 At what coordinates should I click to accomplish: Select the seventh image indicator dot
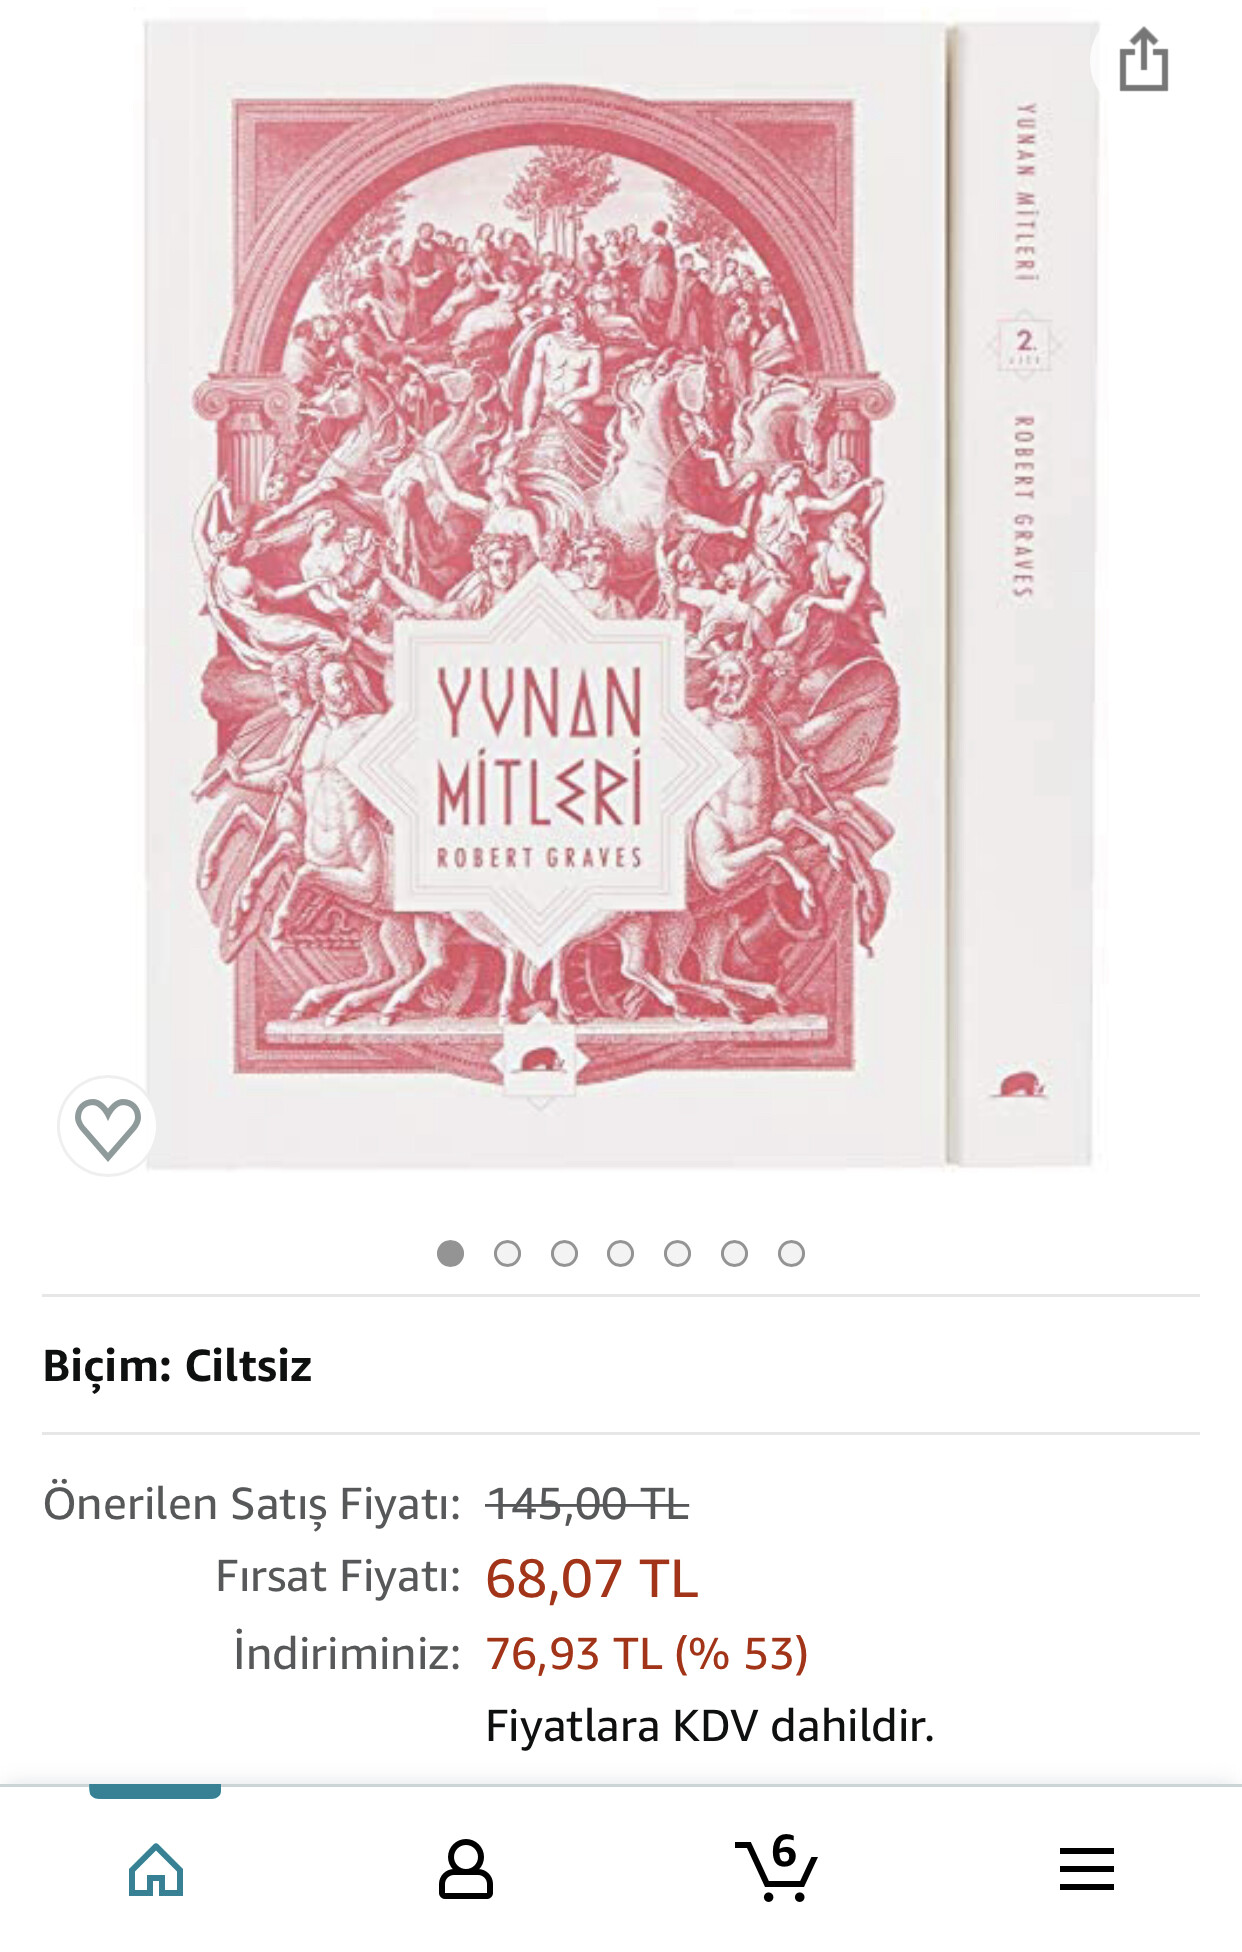coord(791,1253)
